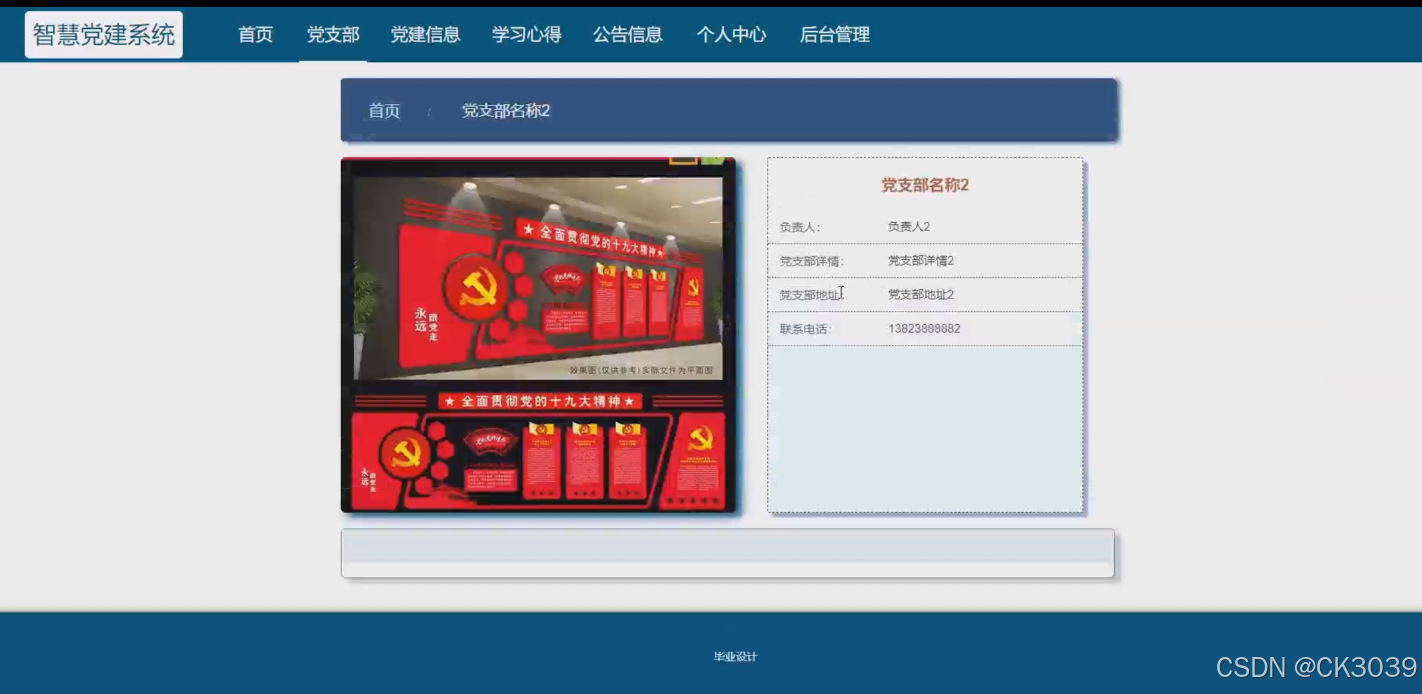This screenshot has height=694, width=1422.
Task: Click the 负责人: label
Action: (800, 227)
